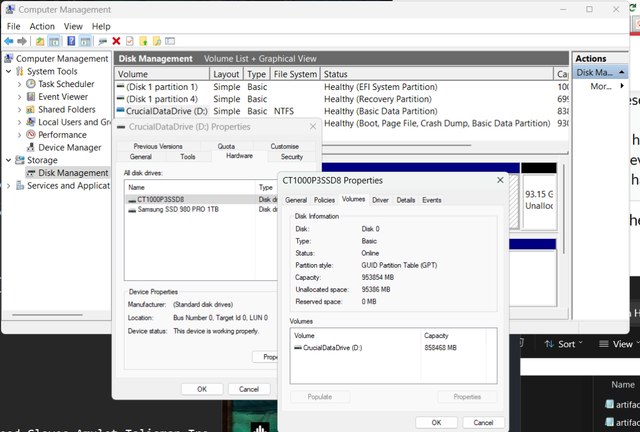Click the blue Back arrow in toolbar
Screen dimensions: 640x432
click(x=9, y=41)
